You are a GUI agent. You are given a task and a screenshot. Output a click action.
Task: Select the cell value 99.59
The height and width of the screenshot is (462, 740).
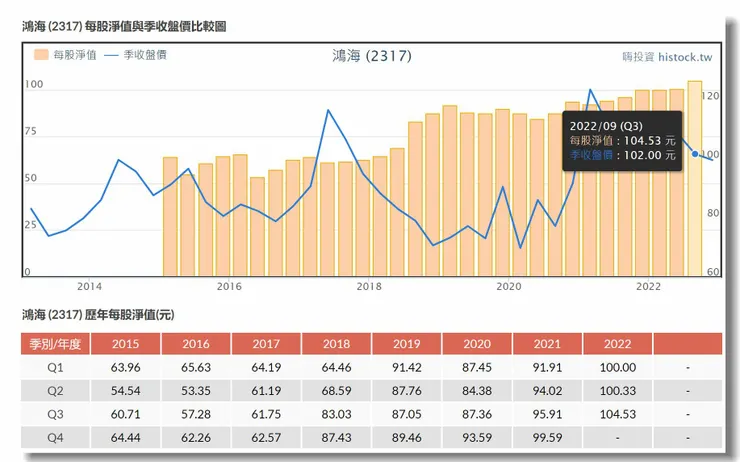click(547, 438)
